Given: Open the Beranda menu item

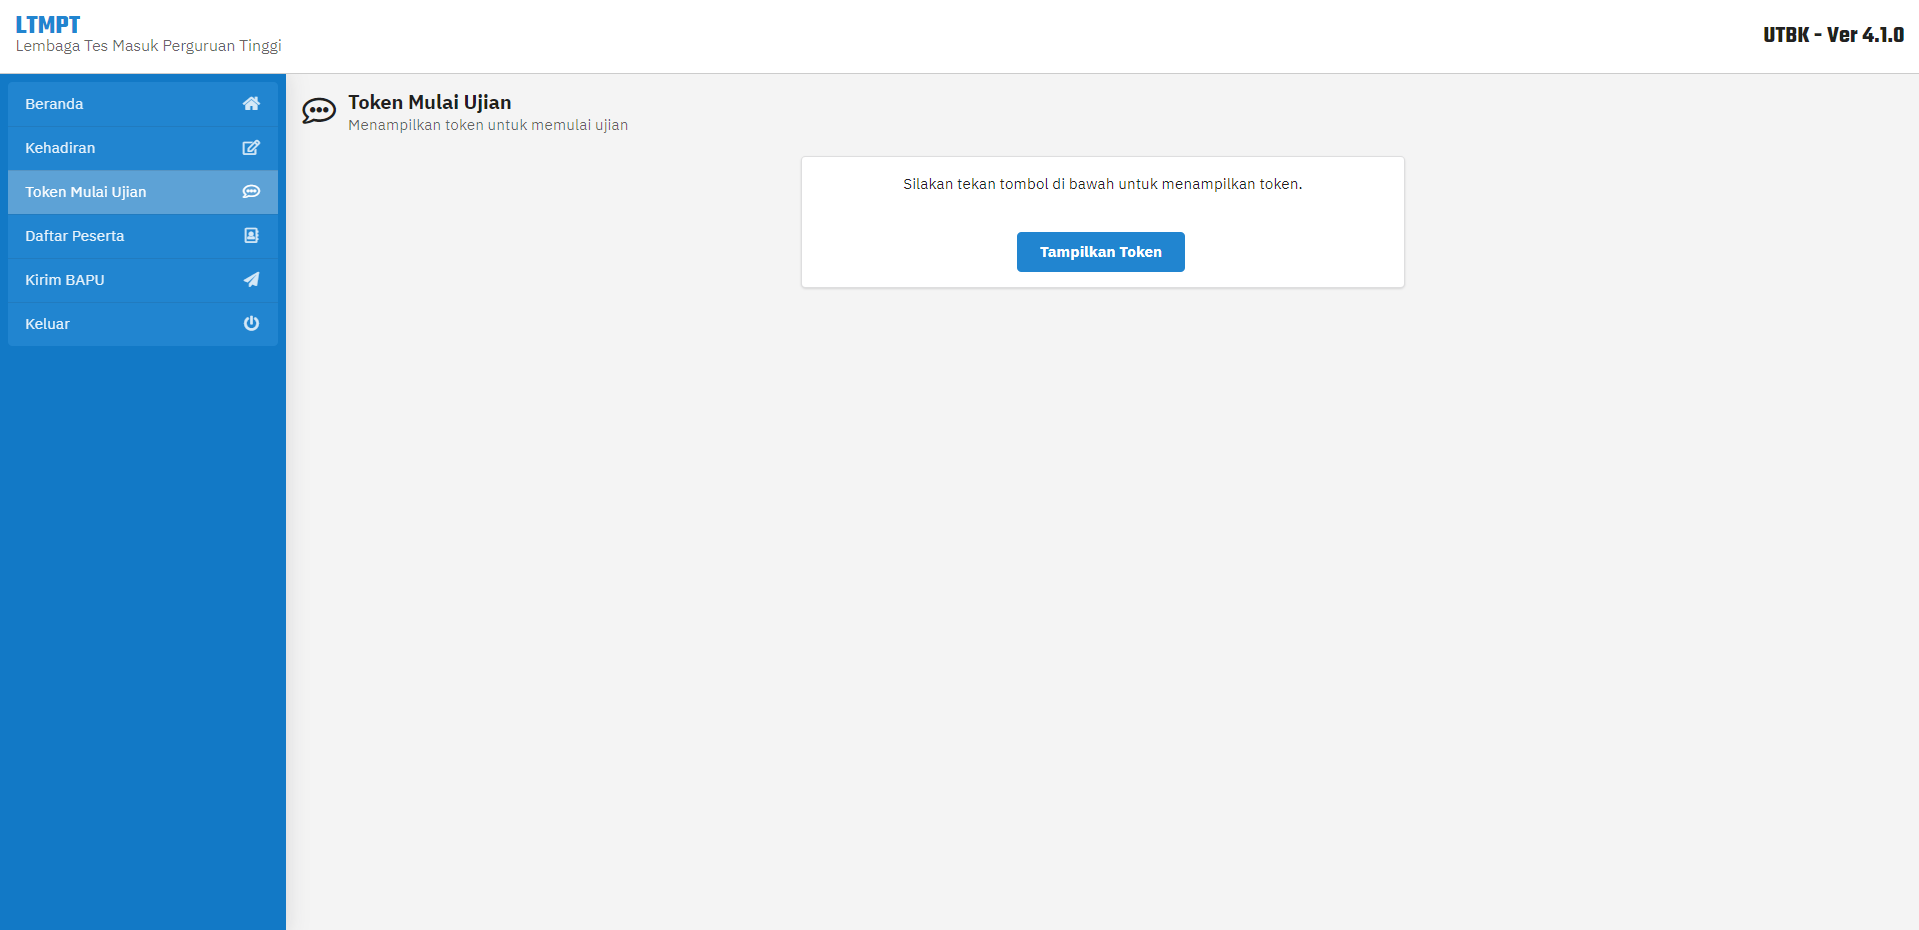Looking at the screenshot, I should [x=143, y=104].
